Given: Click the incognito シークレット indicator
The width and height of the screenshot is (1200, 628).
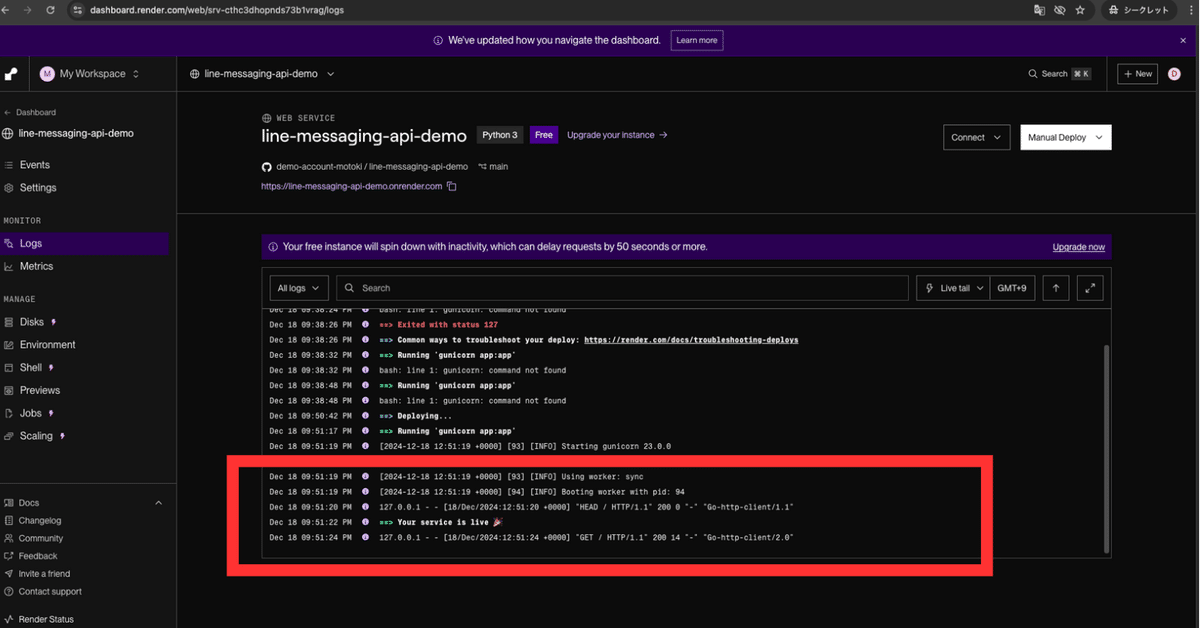Looking at the screenshot, I should (x=1138, y=10).
